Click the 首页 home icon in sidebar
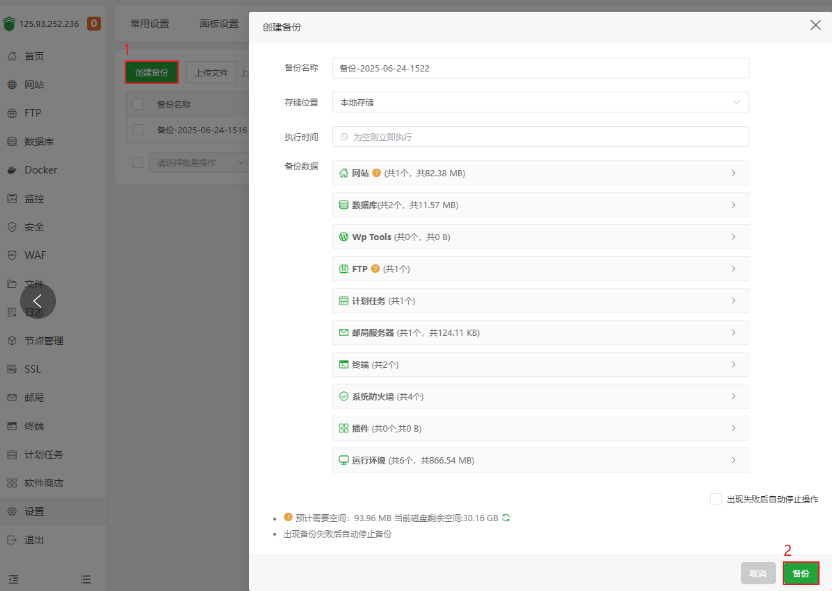The height and width of the screenshot is (591, 832). tap(12, 56)
